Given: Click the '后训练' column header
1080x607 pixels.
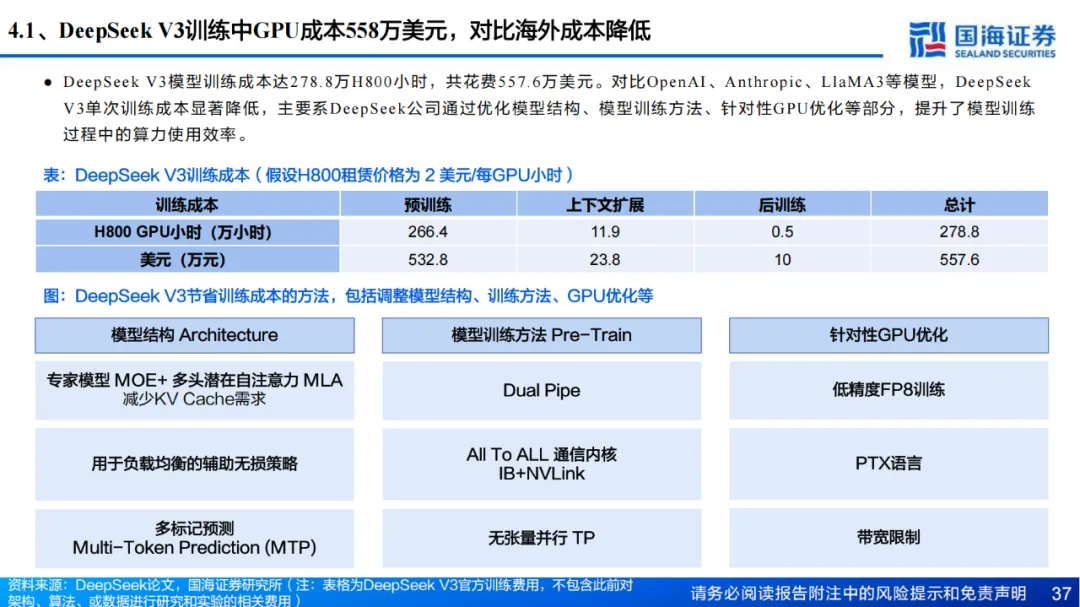Looking at the screenshot, I should (x=782, y=205).
